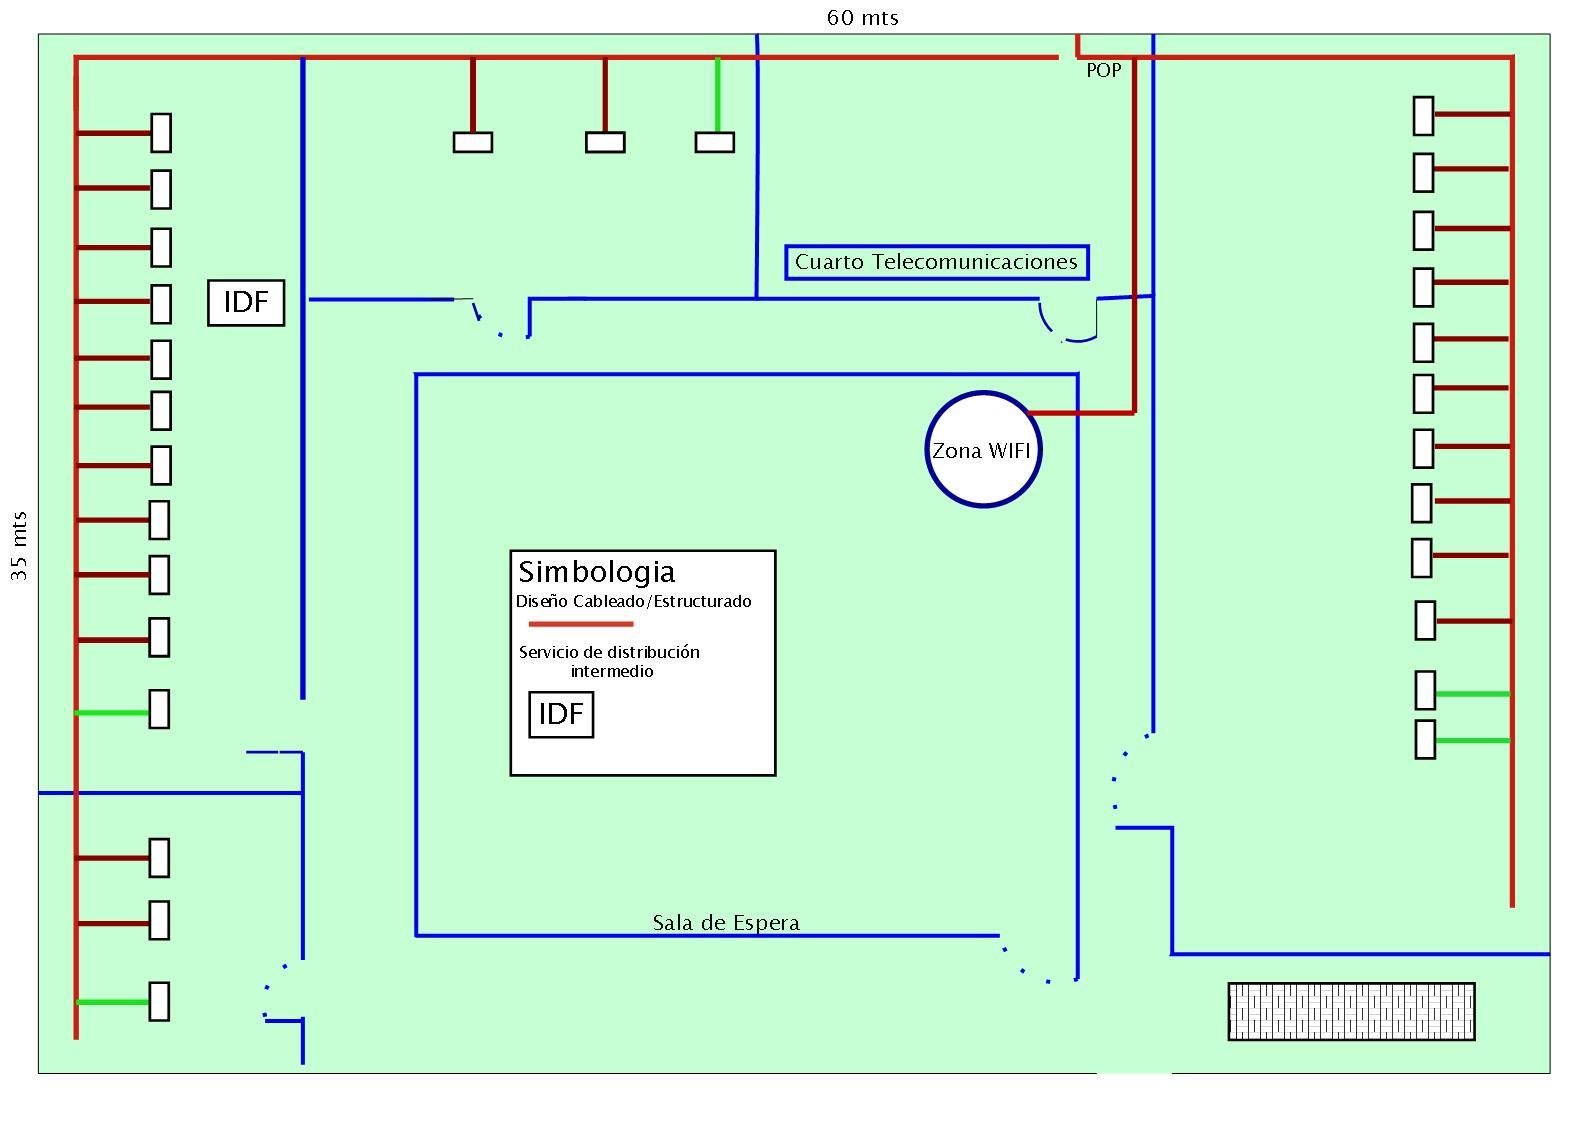Click the Servicio de distribución intermedio text
Screen dimensions: 1587x1122
coord(610,661)
